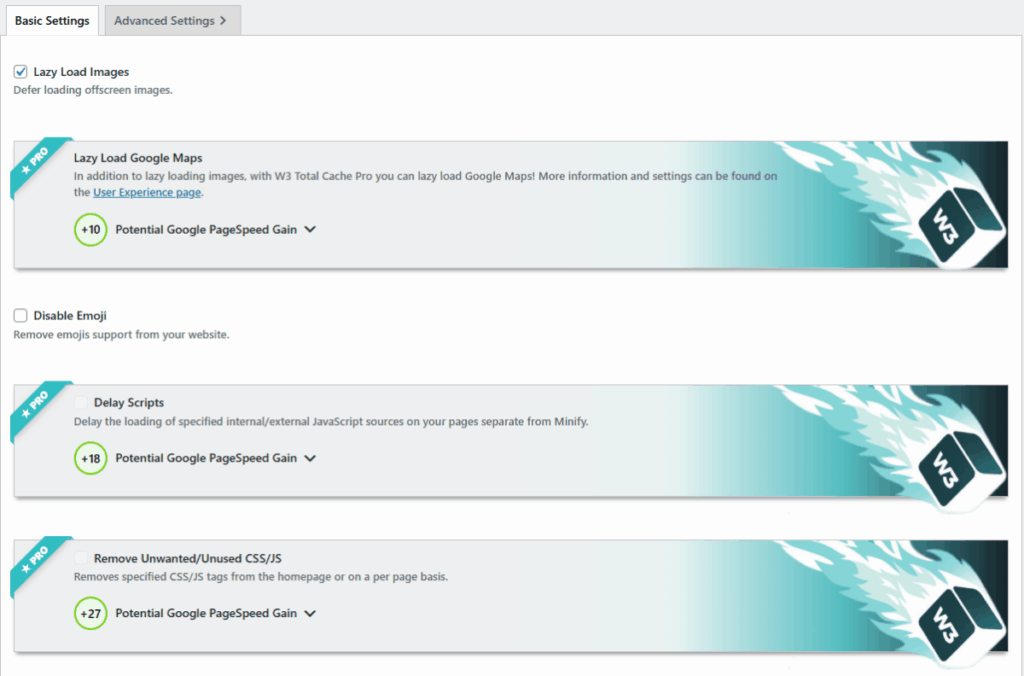Switch to the Basic Settings tab
1024x676 pixels.
point(52,21)
